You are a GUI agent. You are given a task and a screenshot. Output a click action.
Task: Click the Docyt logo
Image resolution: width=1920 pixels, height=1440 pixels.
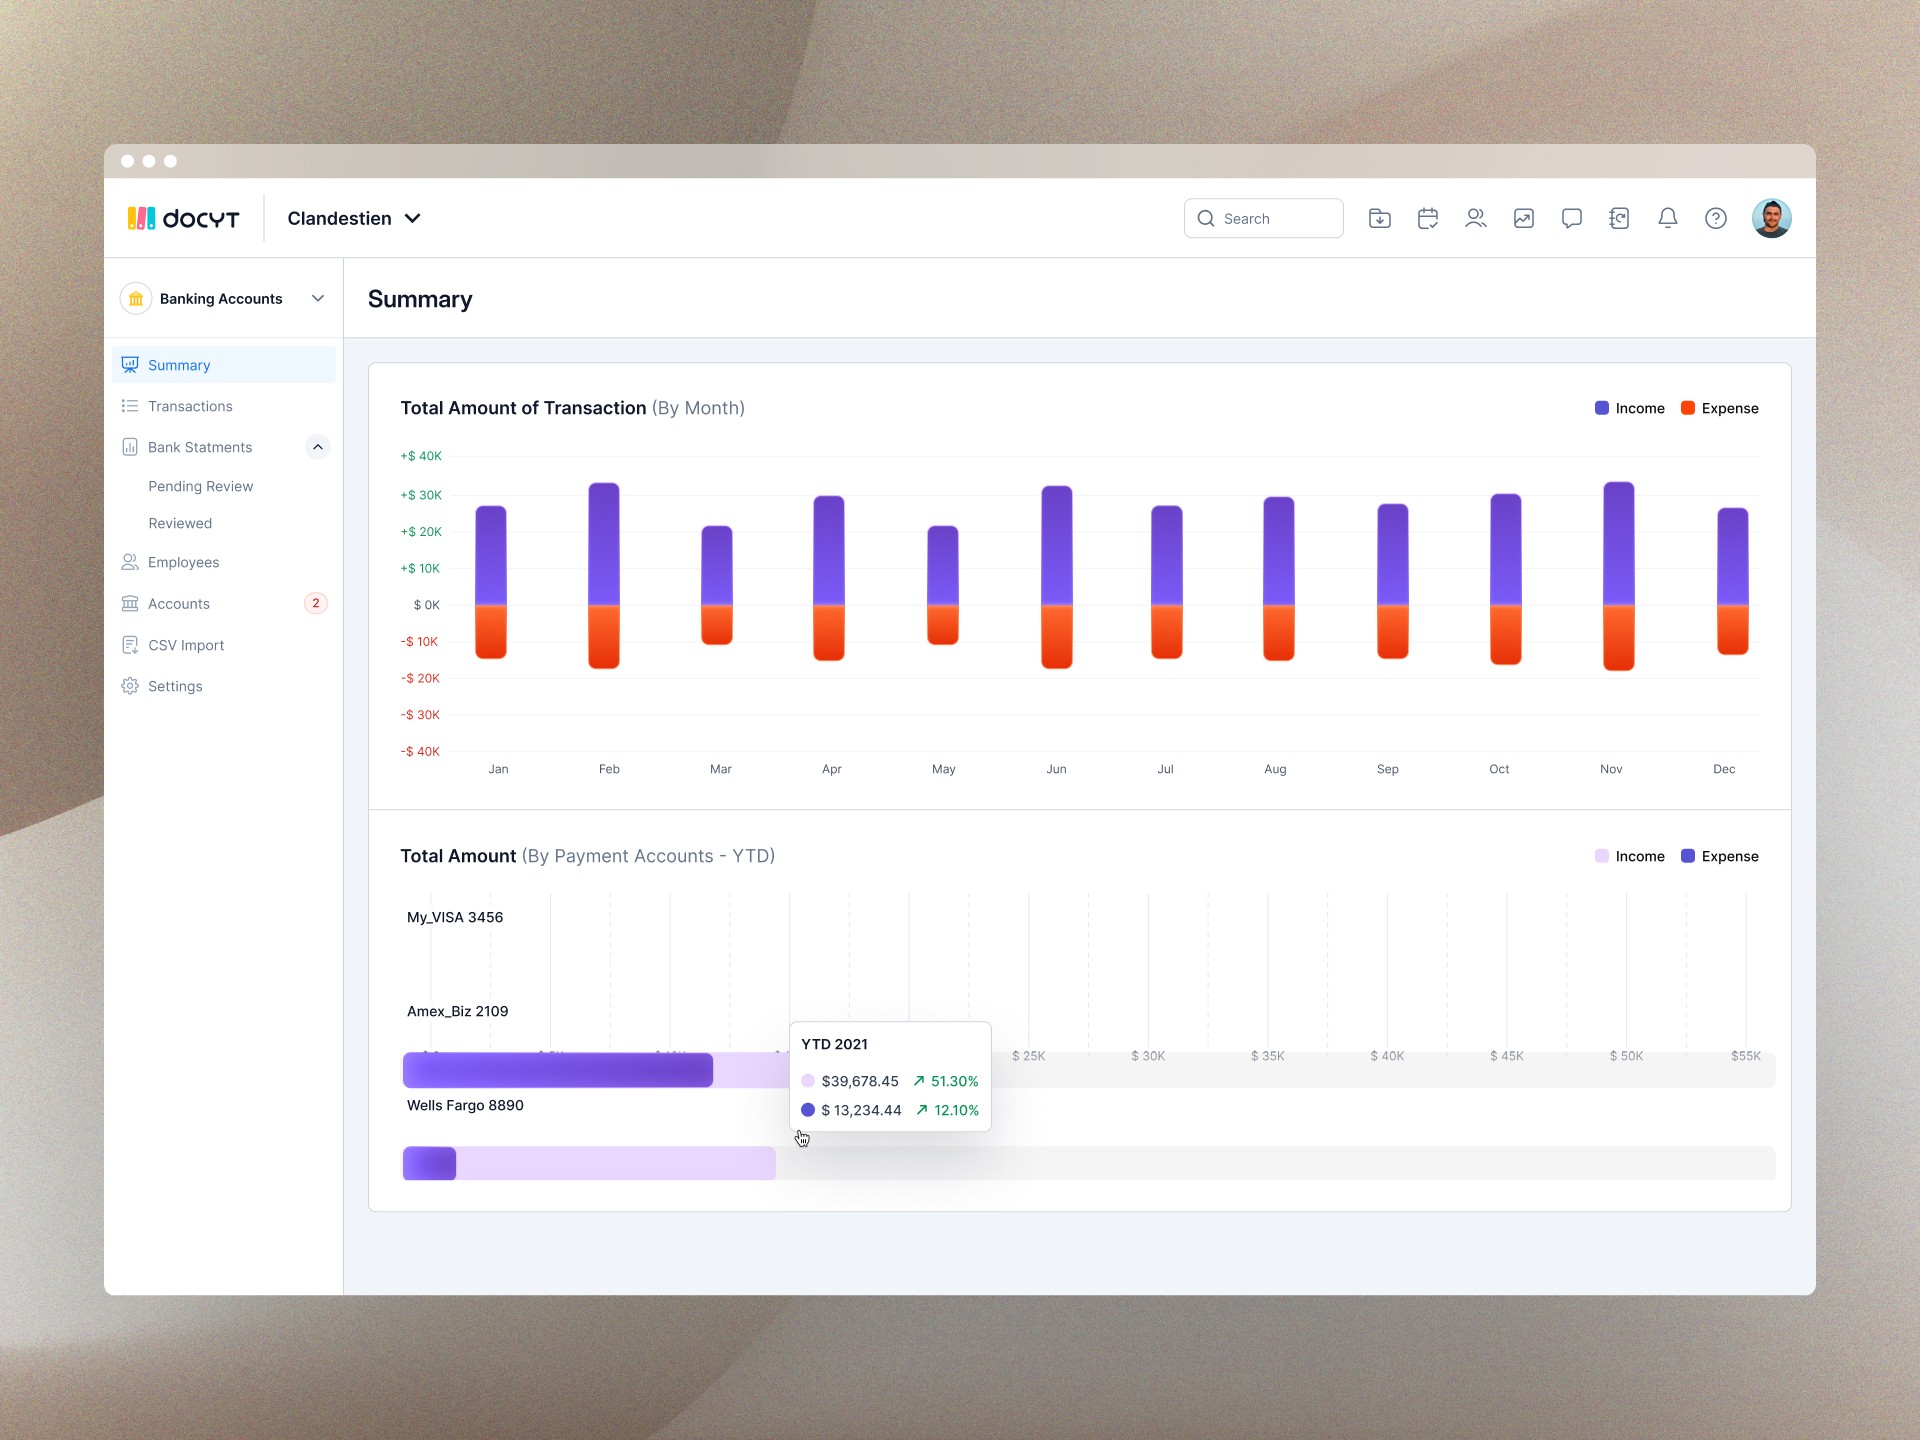coord(183,218)
